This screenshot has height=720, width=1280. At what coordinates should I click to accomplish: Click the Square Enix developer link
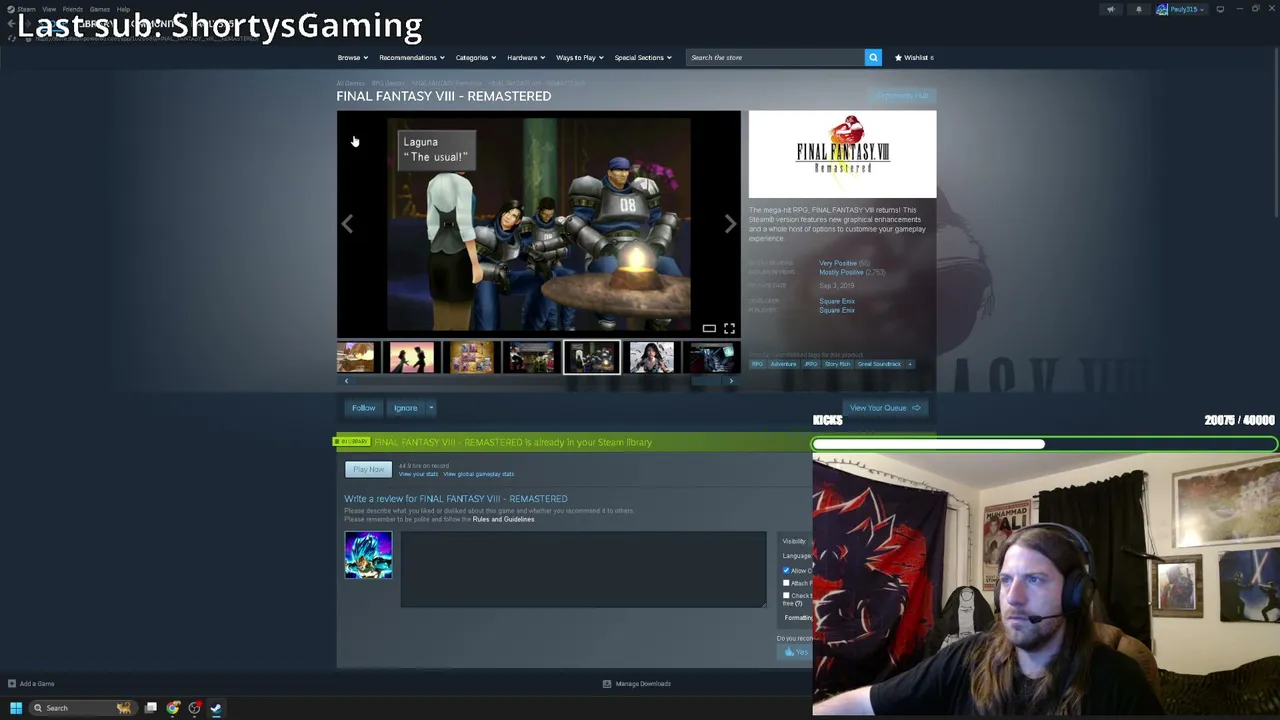click(837, 301)
